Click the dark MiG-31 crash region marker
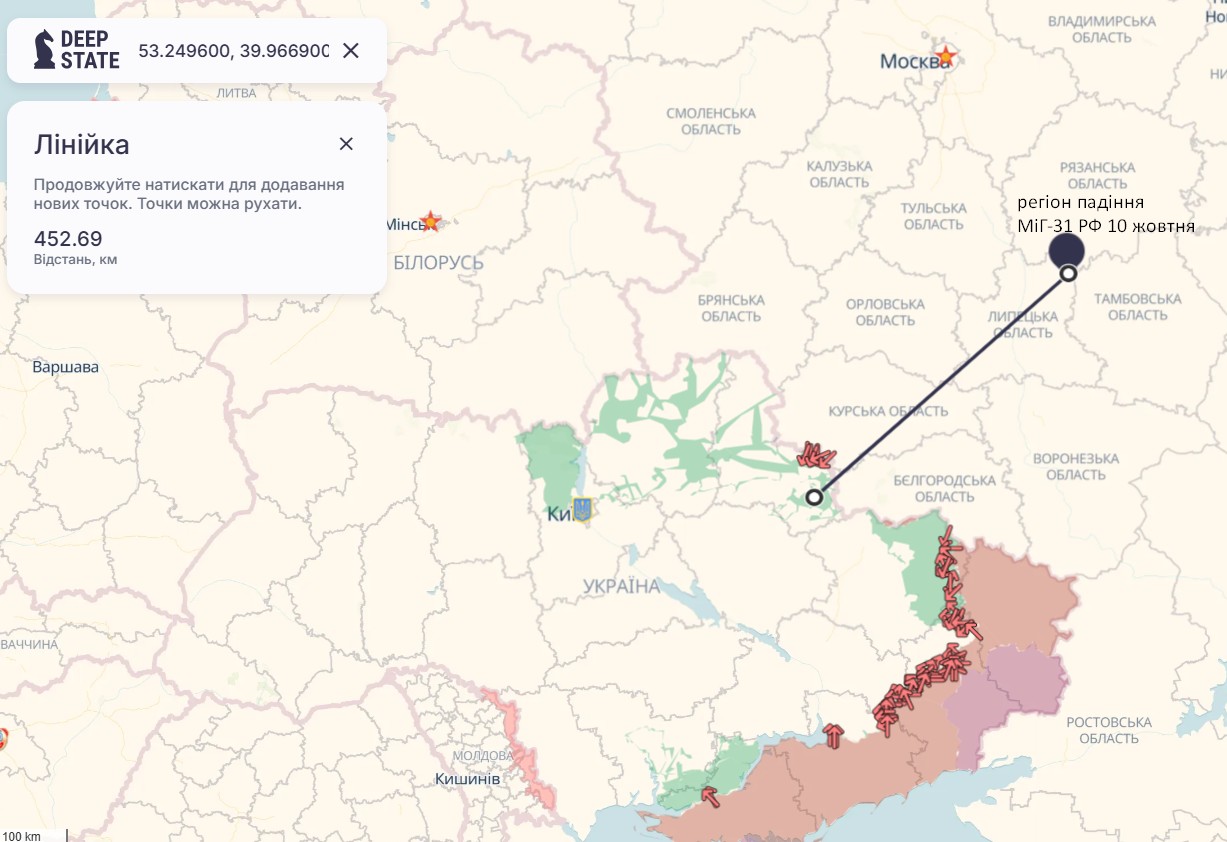This screenshot has height=842, width=1227. tap(1067, 249)
